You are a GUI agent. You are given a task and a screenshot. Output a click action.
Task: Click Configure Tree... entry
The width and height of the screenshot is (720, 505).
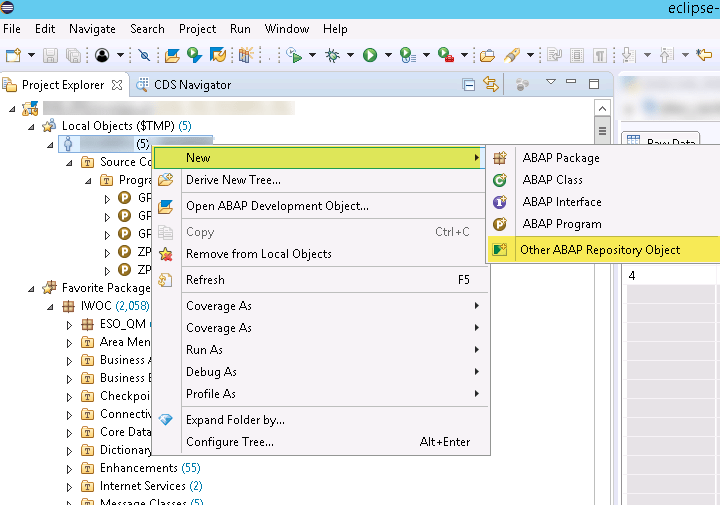pyautogui.click(x=321, y=442)
